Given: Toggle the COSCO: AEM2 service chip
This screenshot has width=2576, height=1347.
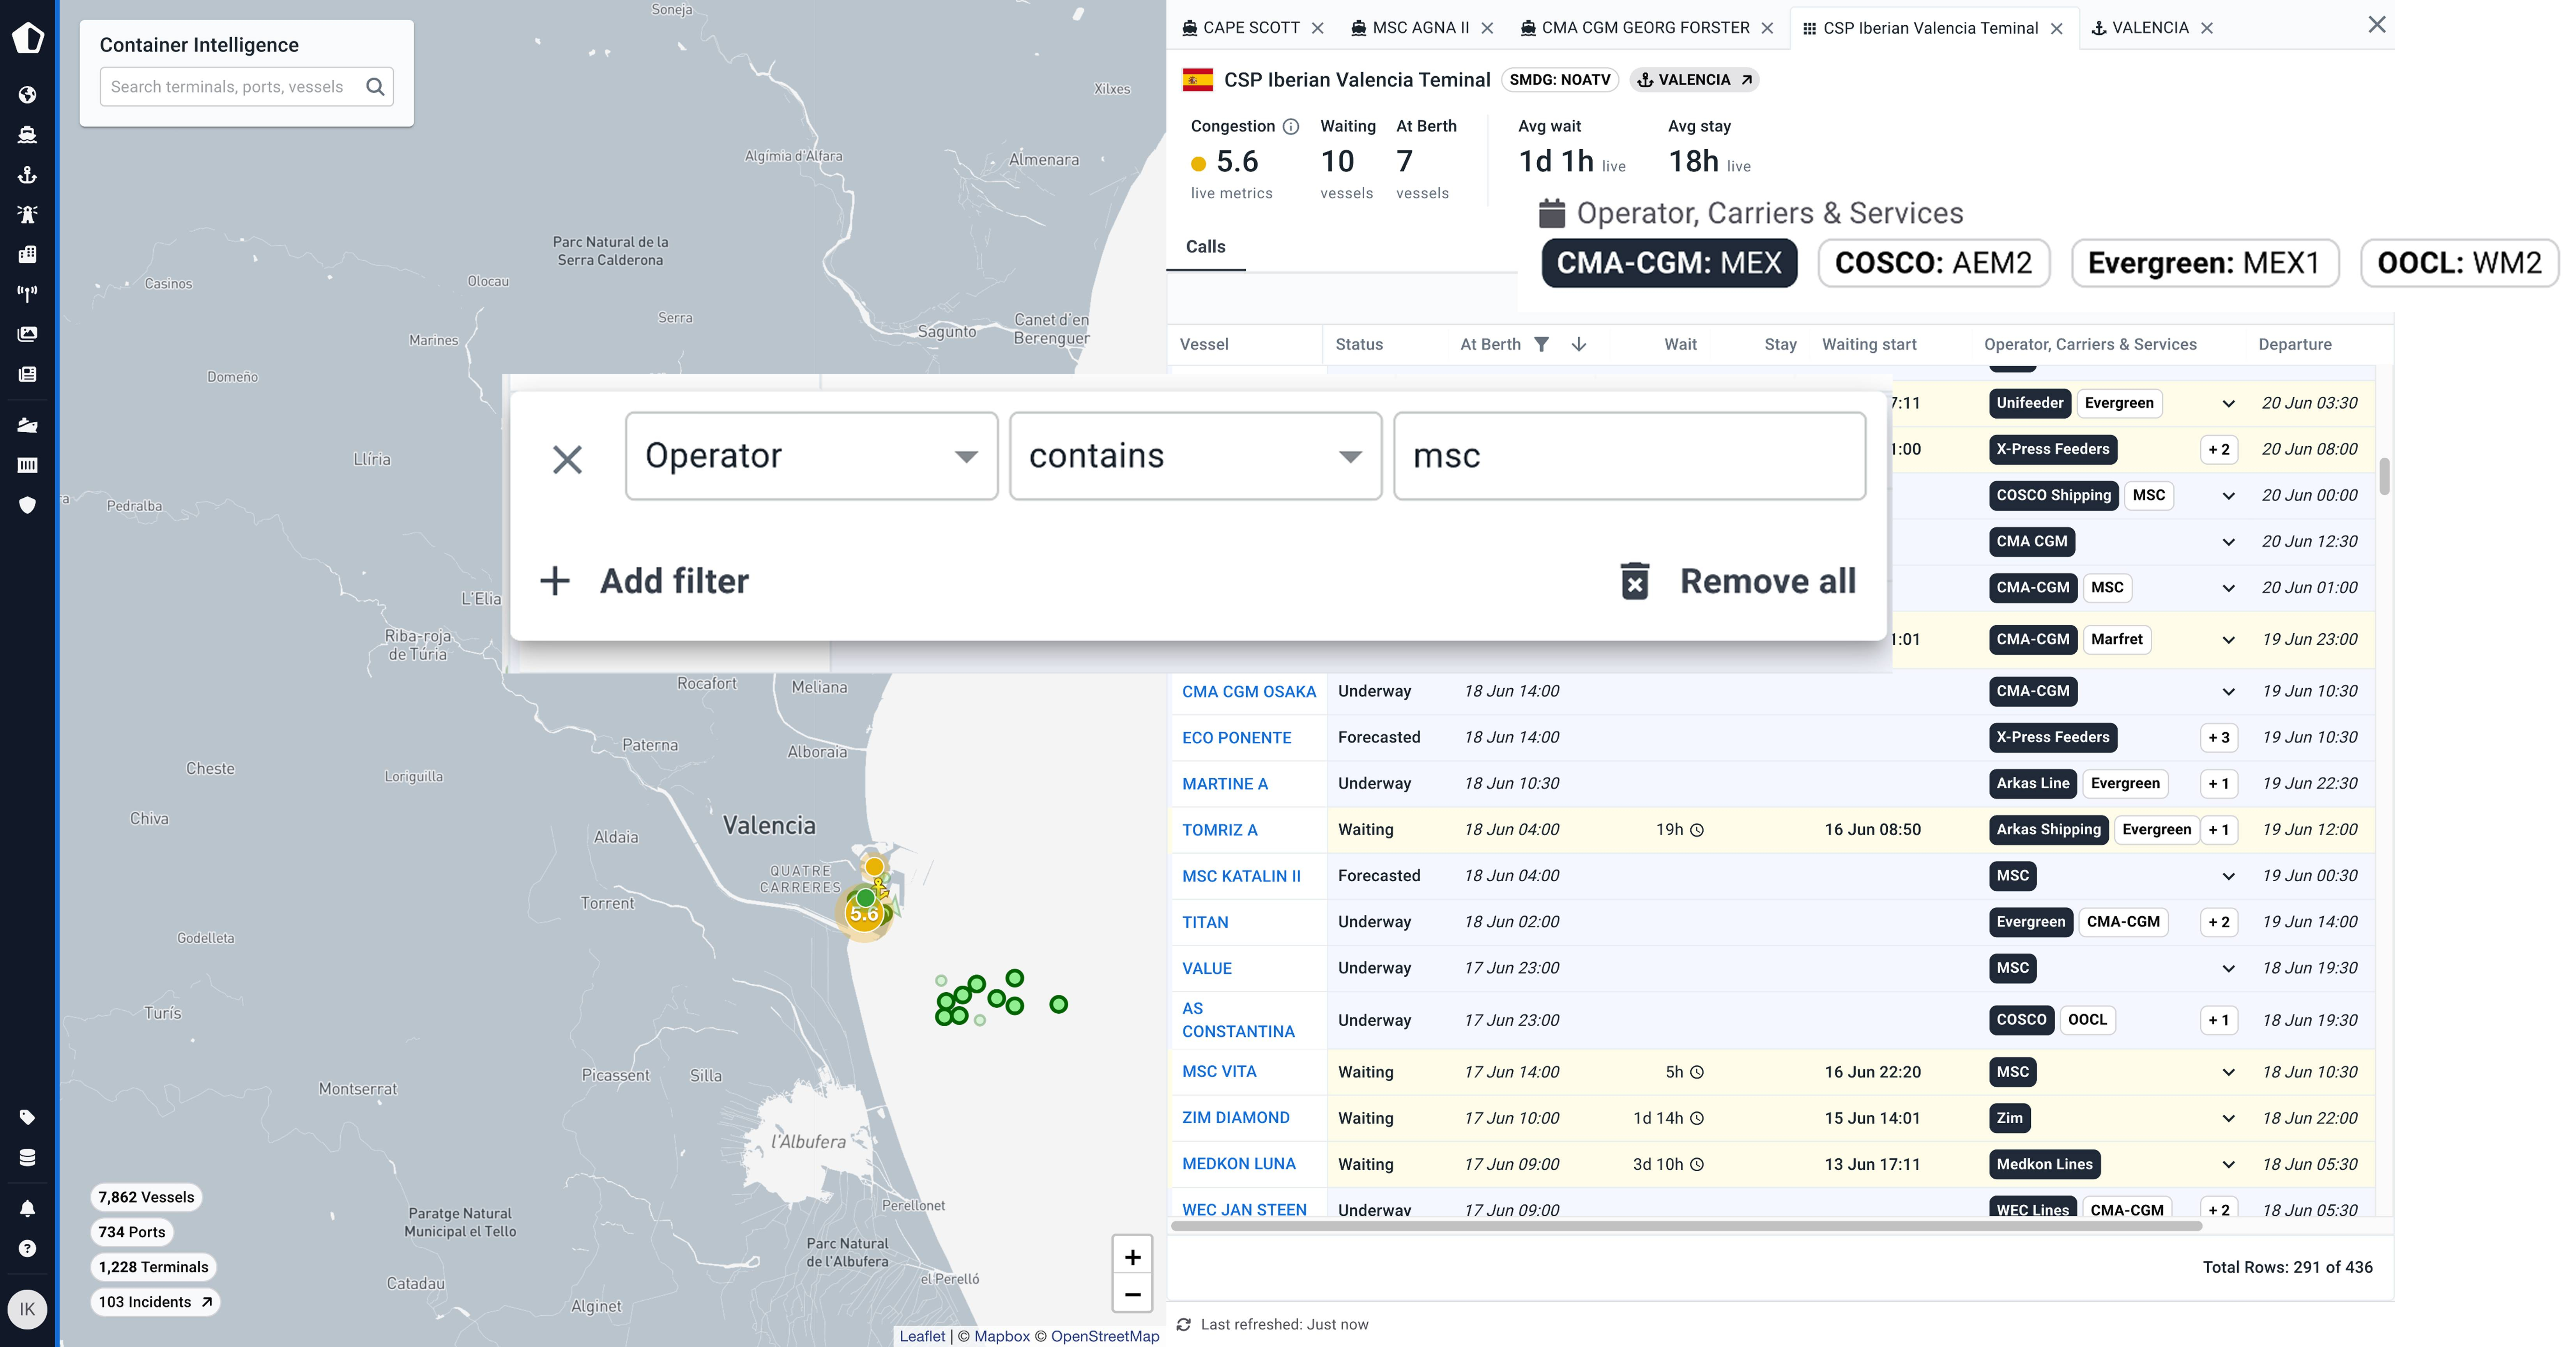Looking at the screenshot, I should pos(1934,263).
